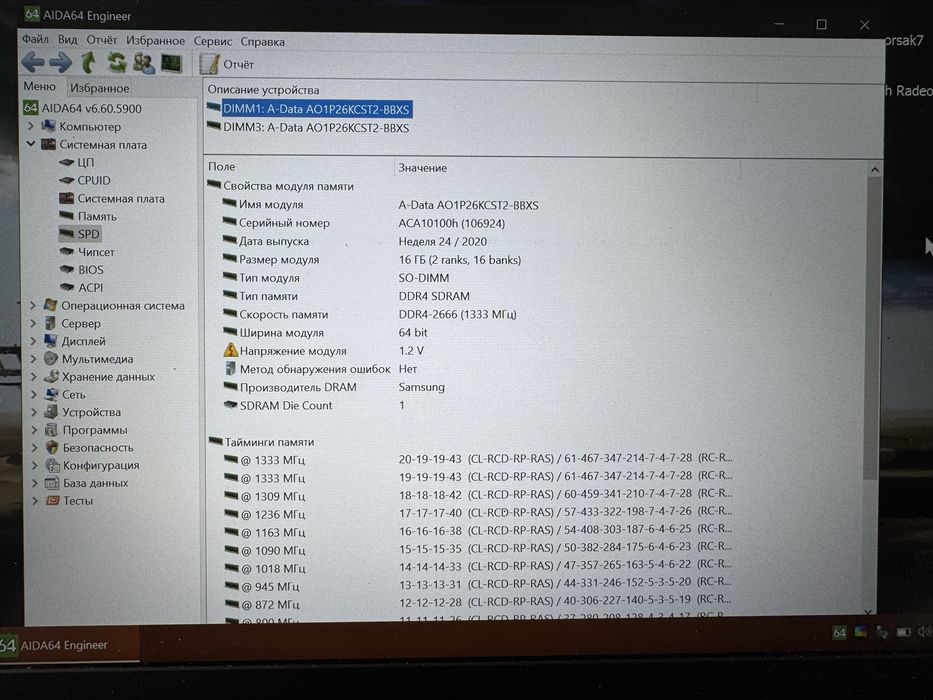Click the Значение column header
The height and width of the screenshot is (700, 933).
422,168
